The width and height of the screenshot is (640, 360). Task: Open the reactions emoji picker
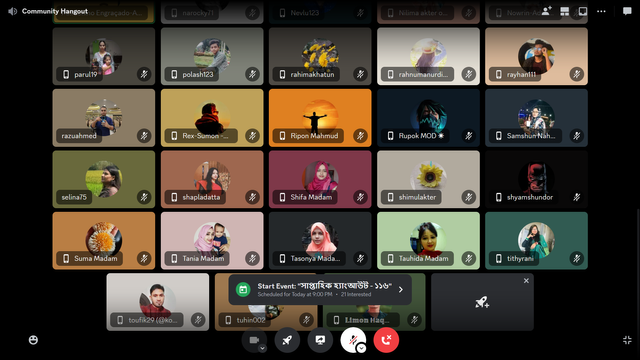(x=33, y=340)
